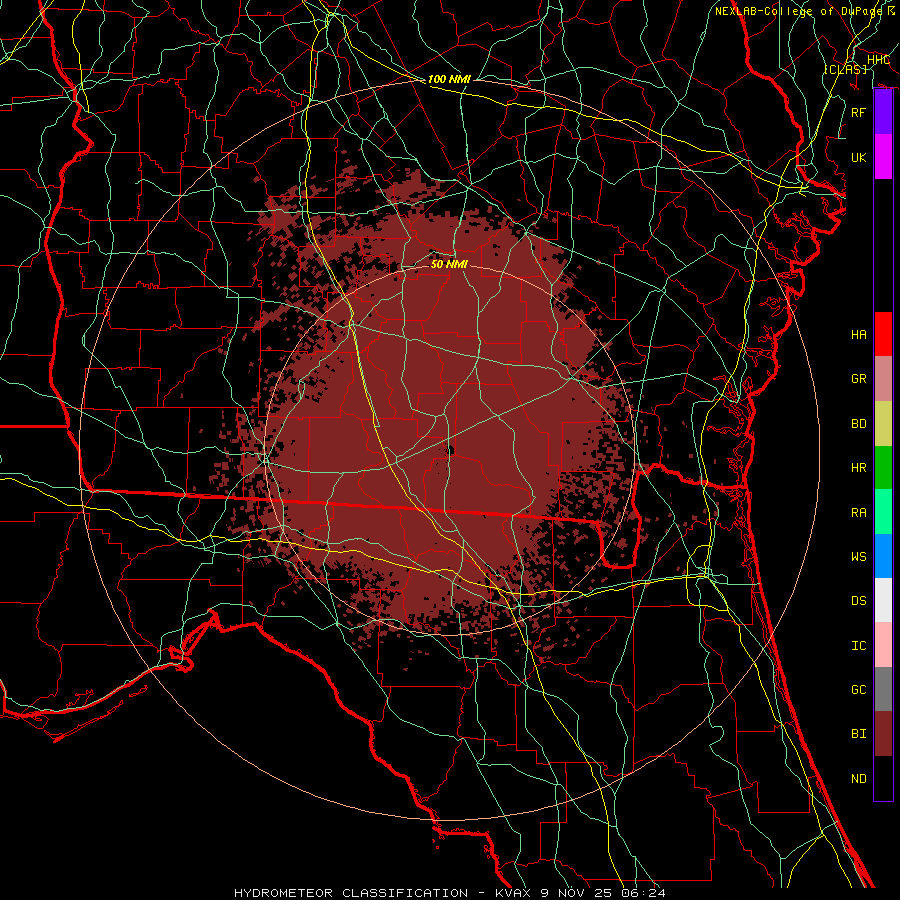Click the brown BI legend swatch

click(x=883, y=734)
